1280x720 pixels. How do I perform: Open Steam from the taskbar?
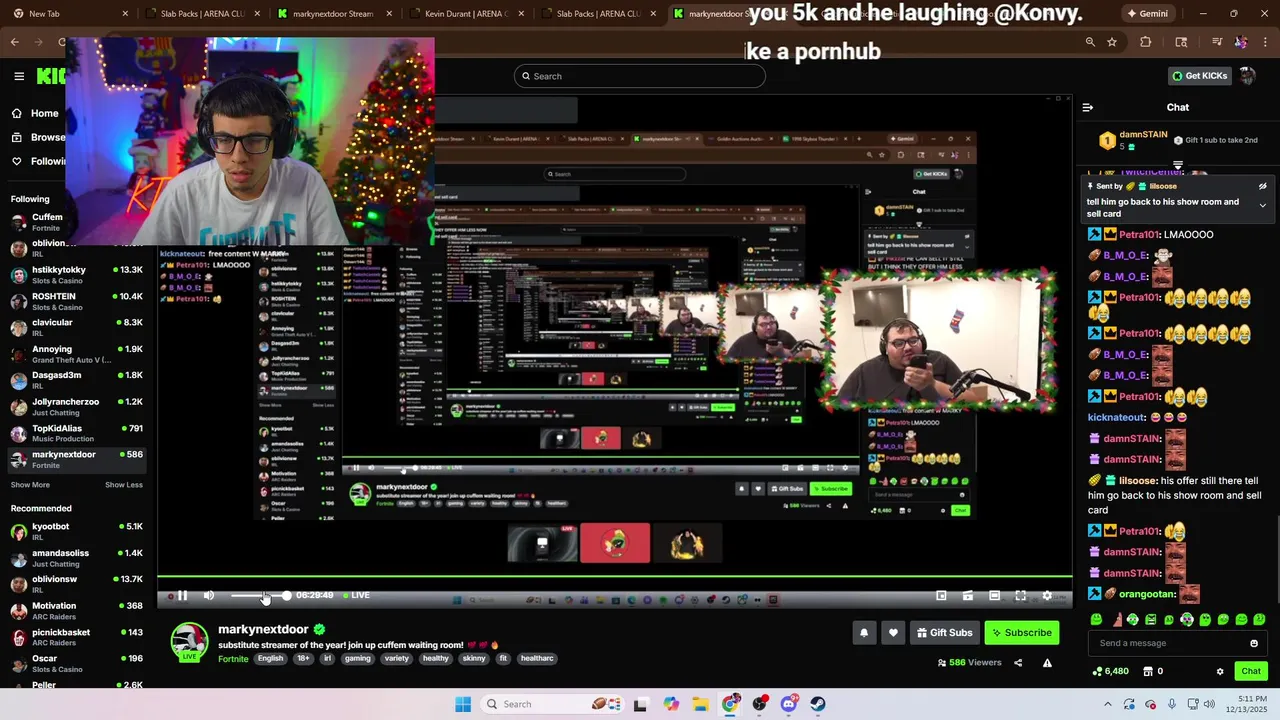[818, 704]
